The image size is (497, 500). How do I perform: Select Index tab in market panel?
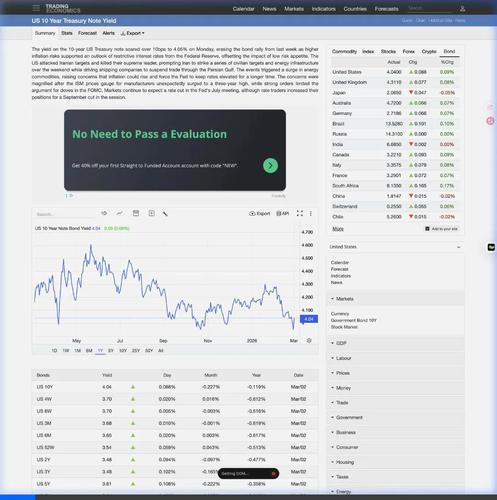[368, 52]
